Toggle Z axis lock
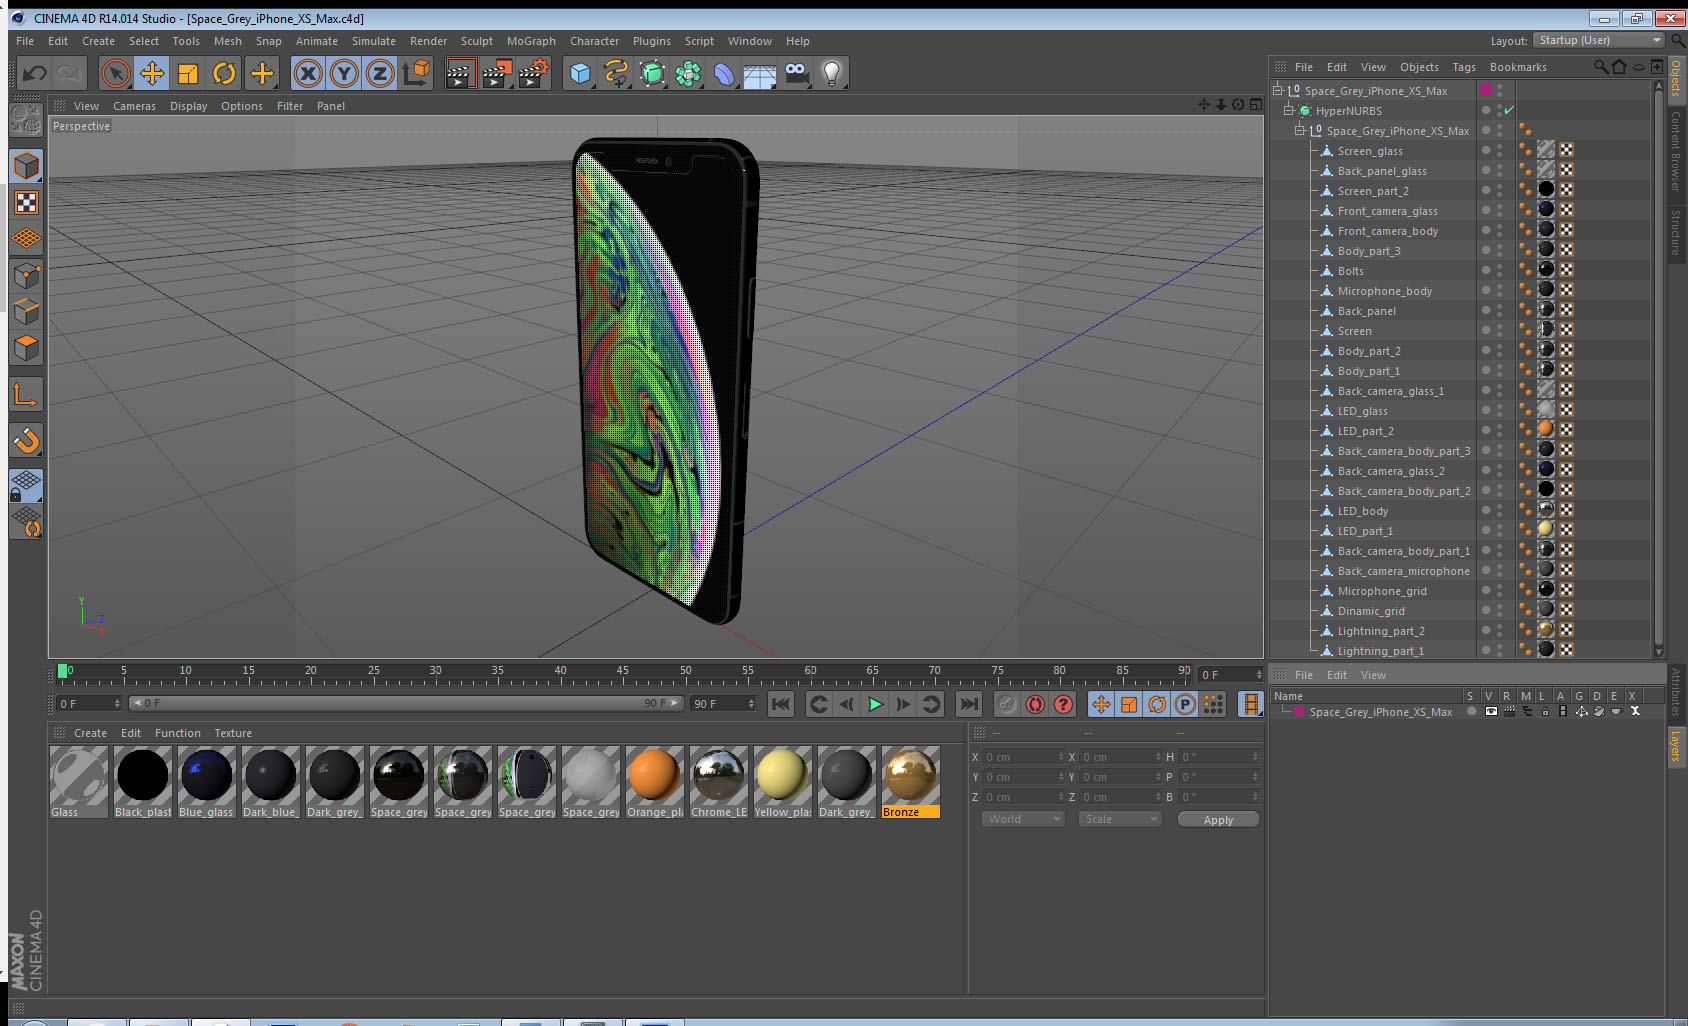1688x1026 pixels. tap(380, 73)
